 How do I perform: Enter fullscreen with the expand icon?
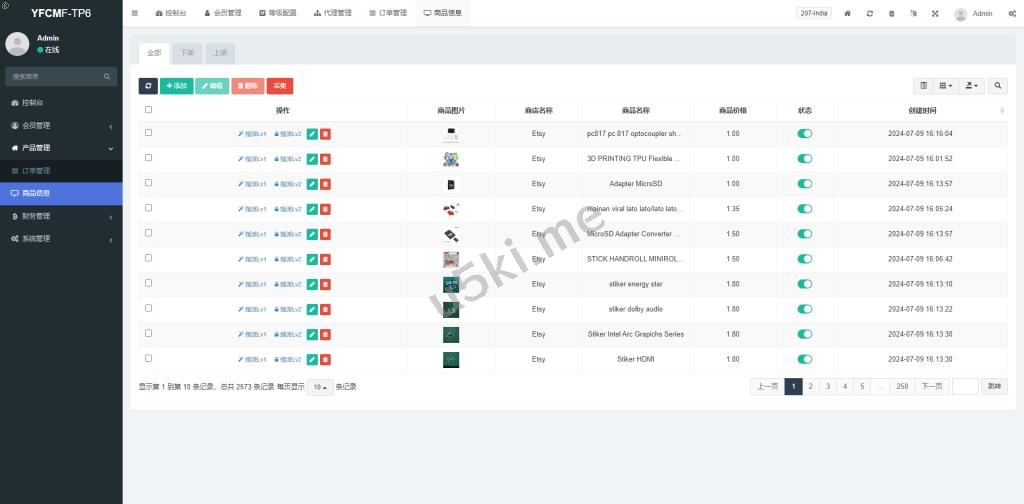(x=935, y=14)
